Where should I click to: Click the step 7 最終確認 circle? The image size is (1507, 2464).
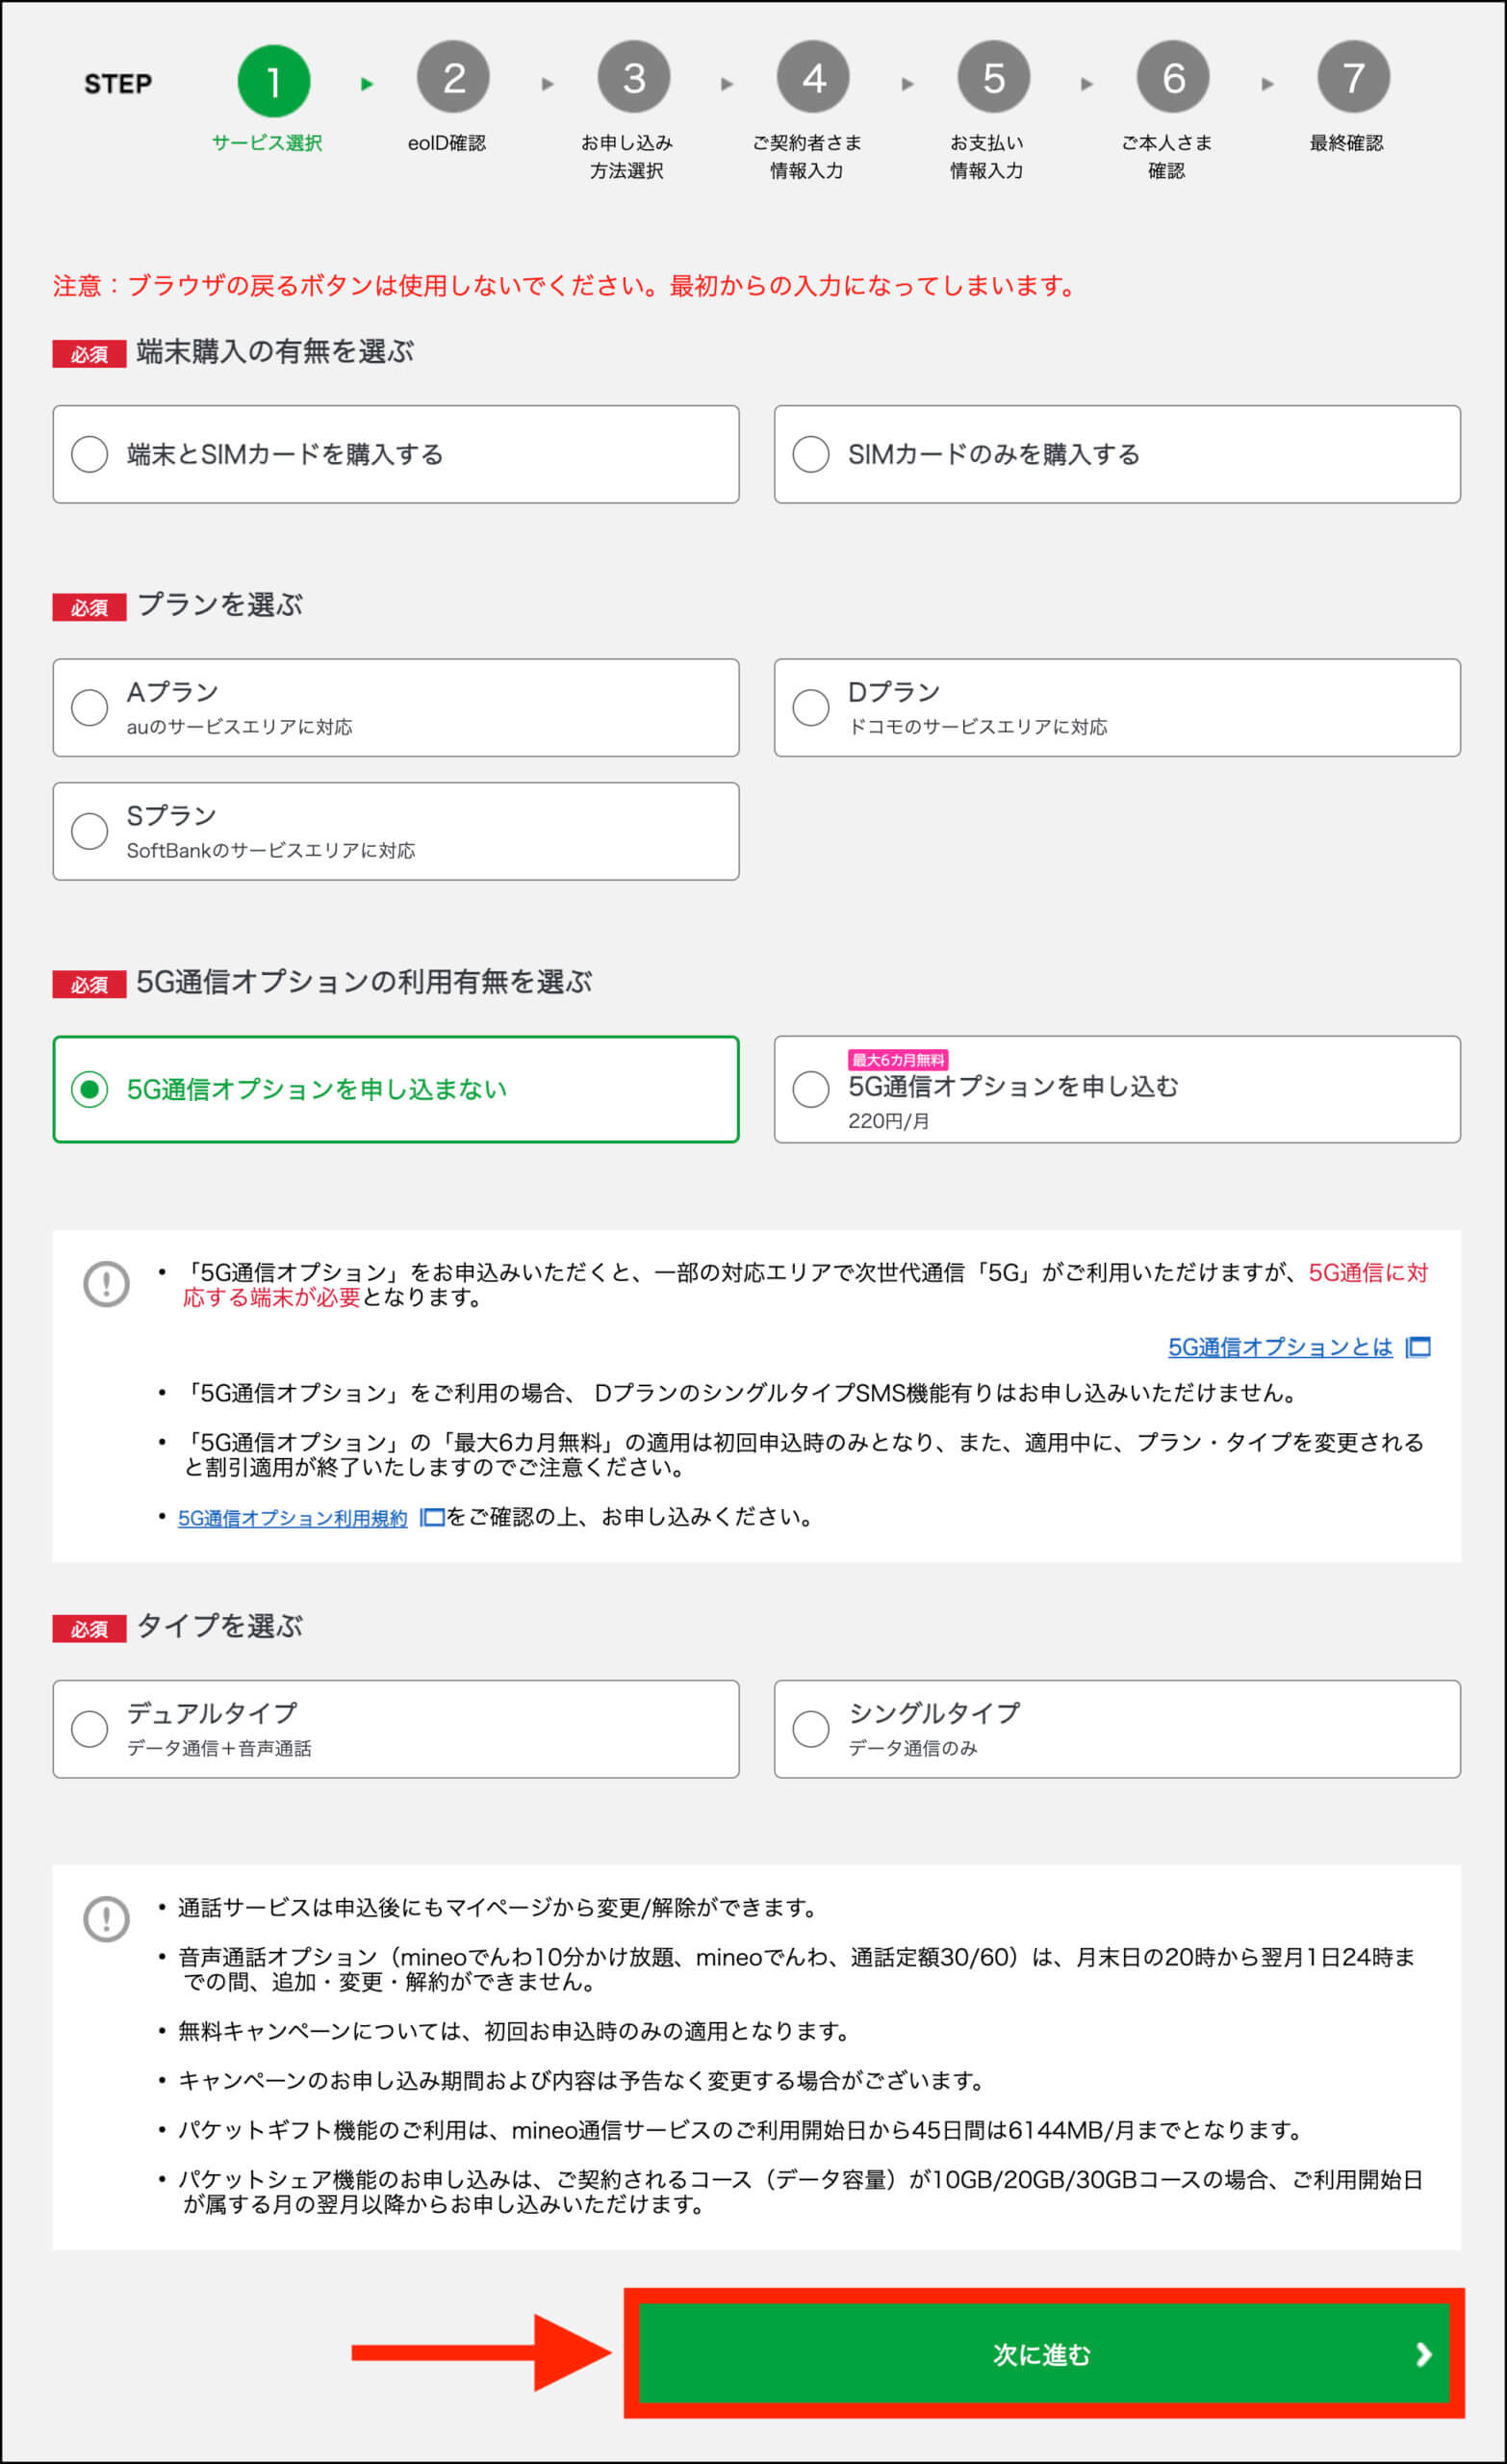pyautogui.click(x=1353, y=77)
